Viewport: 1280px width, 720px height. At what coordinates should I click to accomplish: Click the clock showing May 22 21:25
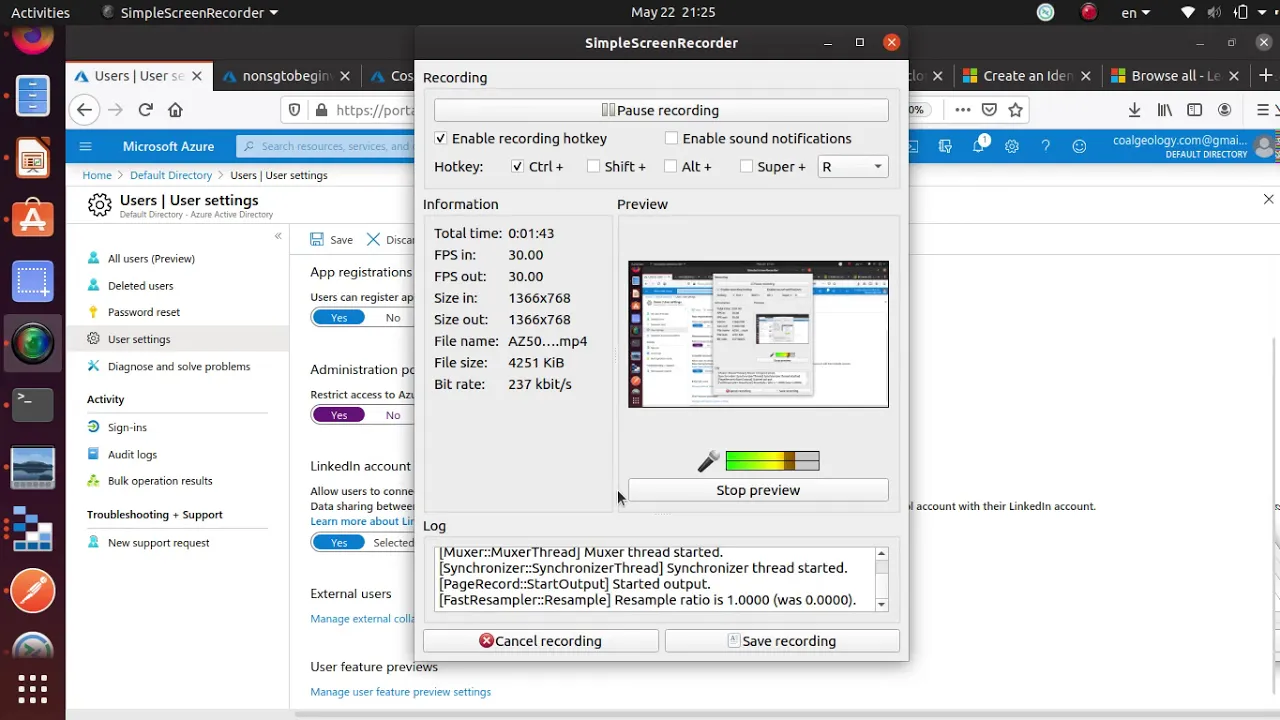coord(673,13)
